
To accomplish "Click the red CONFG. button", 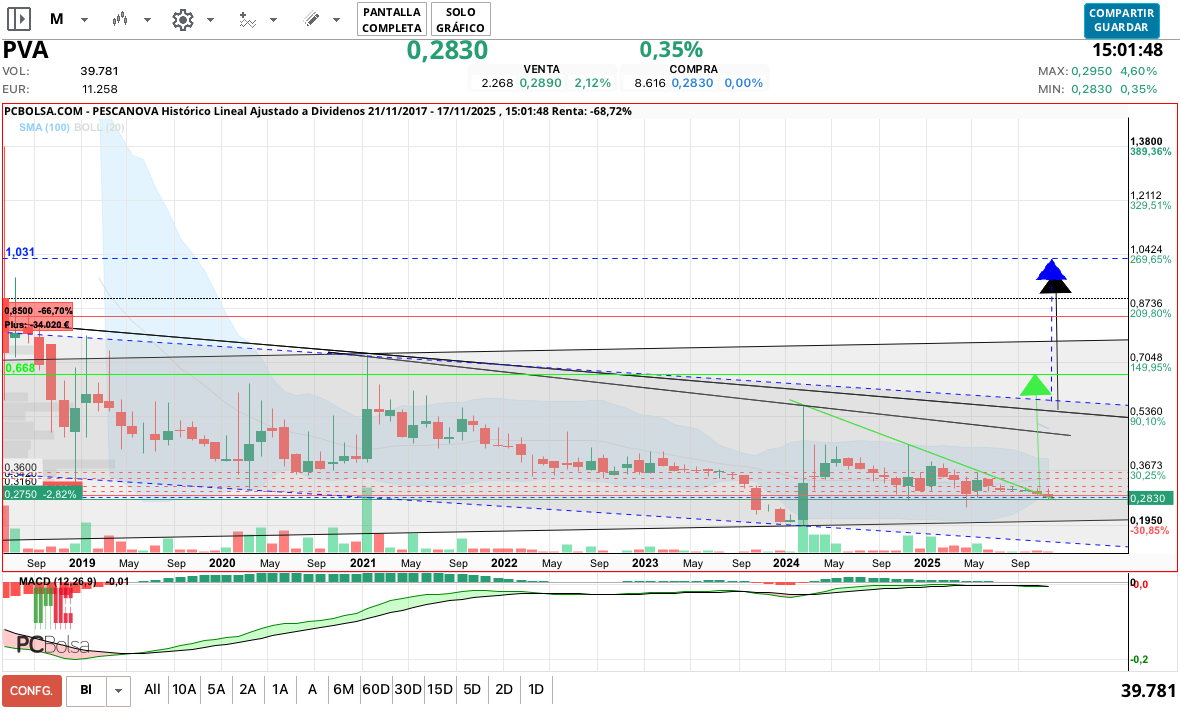I will click(x=31, y=690).
